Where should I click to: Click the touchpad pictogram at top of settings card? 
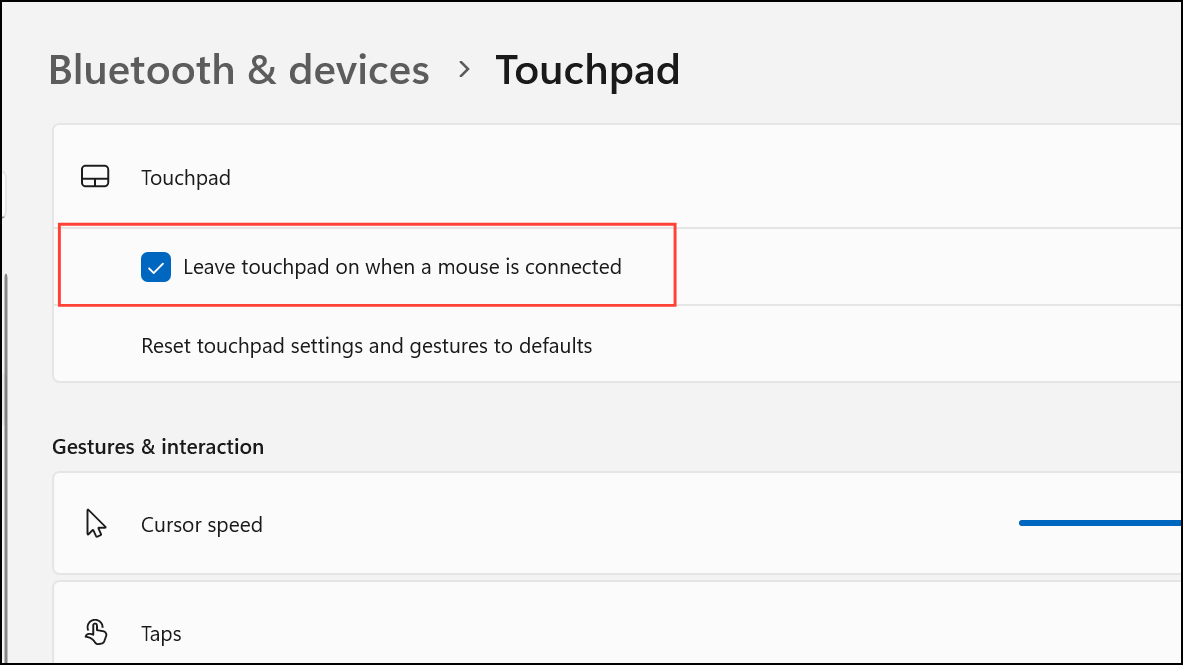[95, 176]
